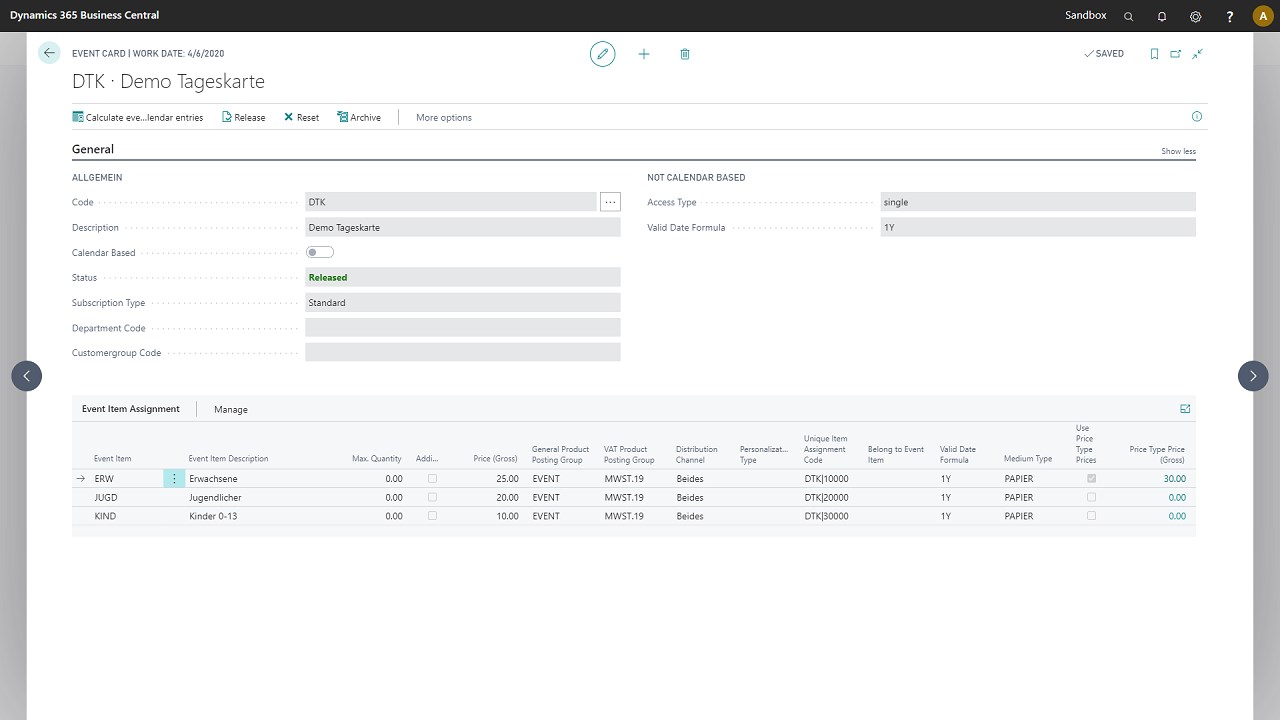
Task: Click Medium Type column header
Action: [x=1028, y=459]
